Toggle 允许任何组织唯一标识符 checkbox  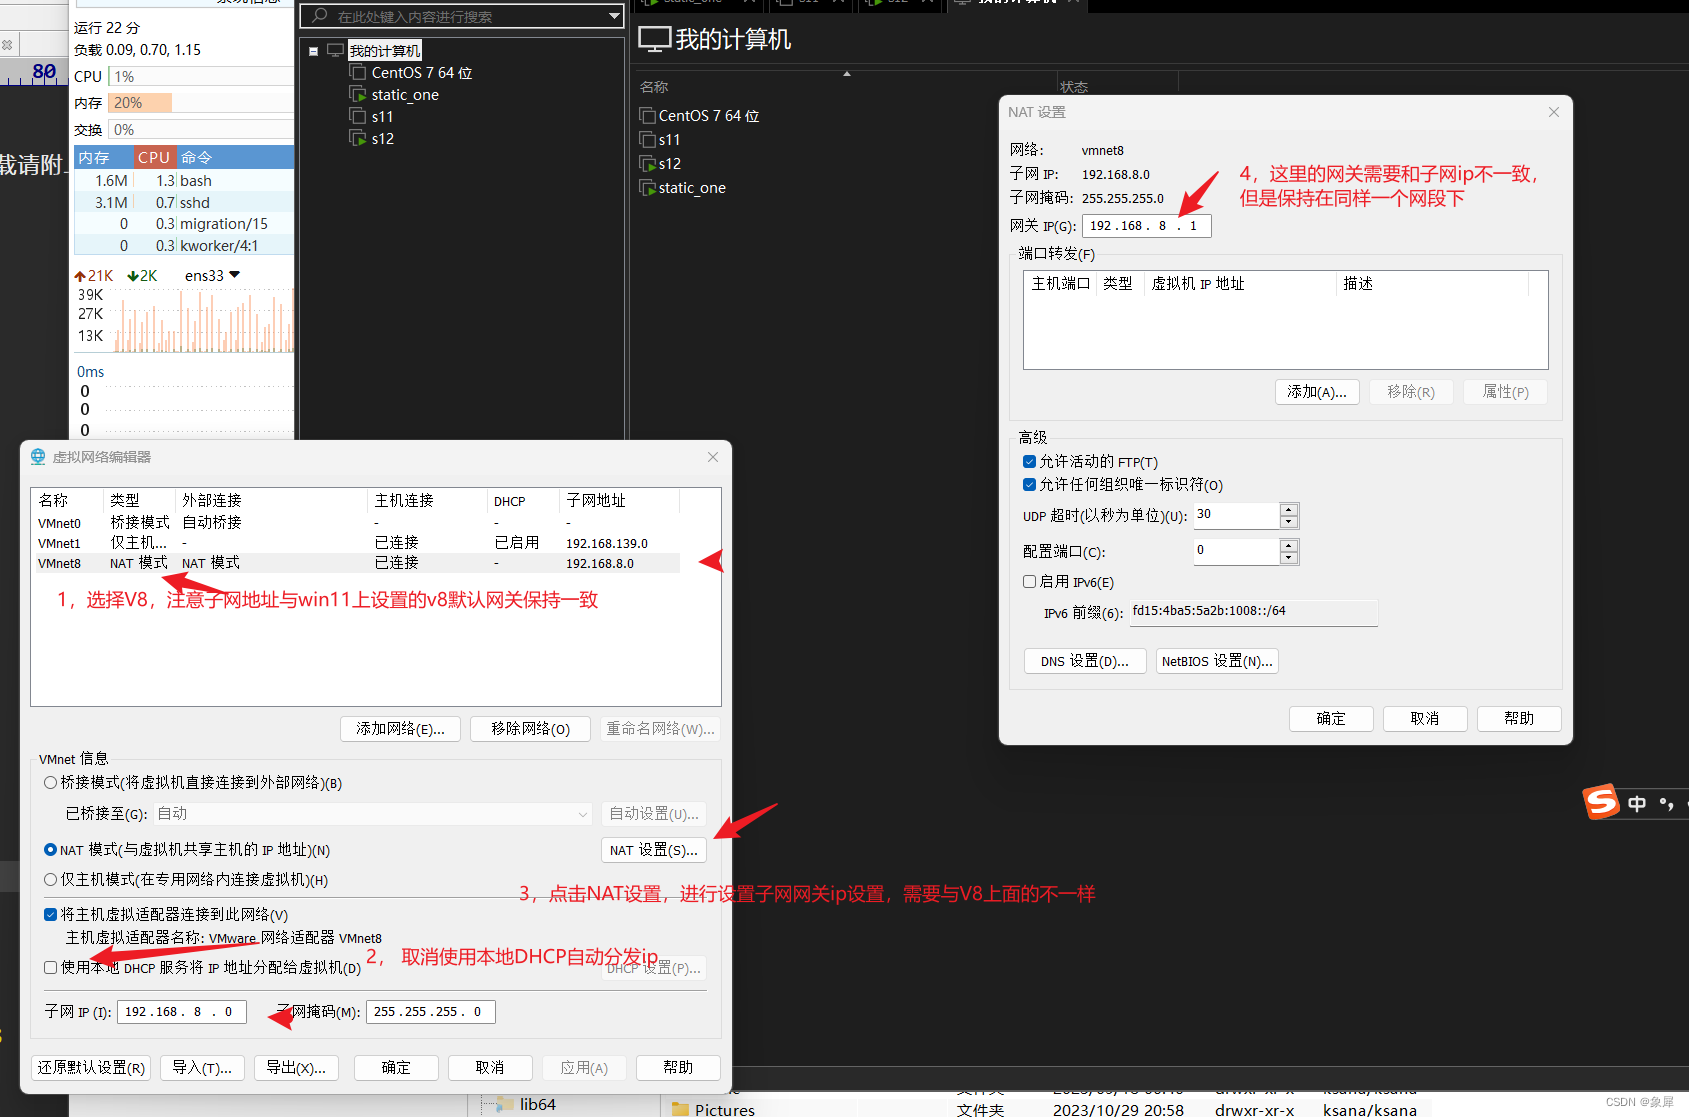pos(1029,484)
